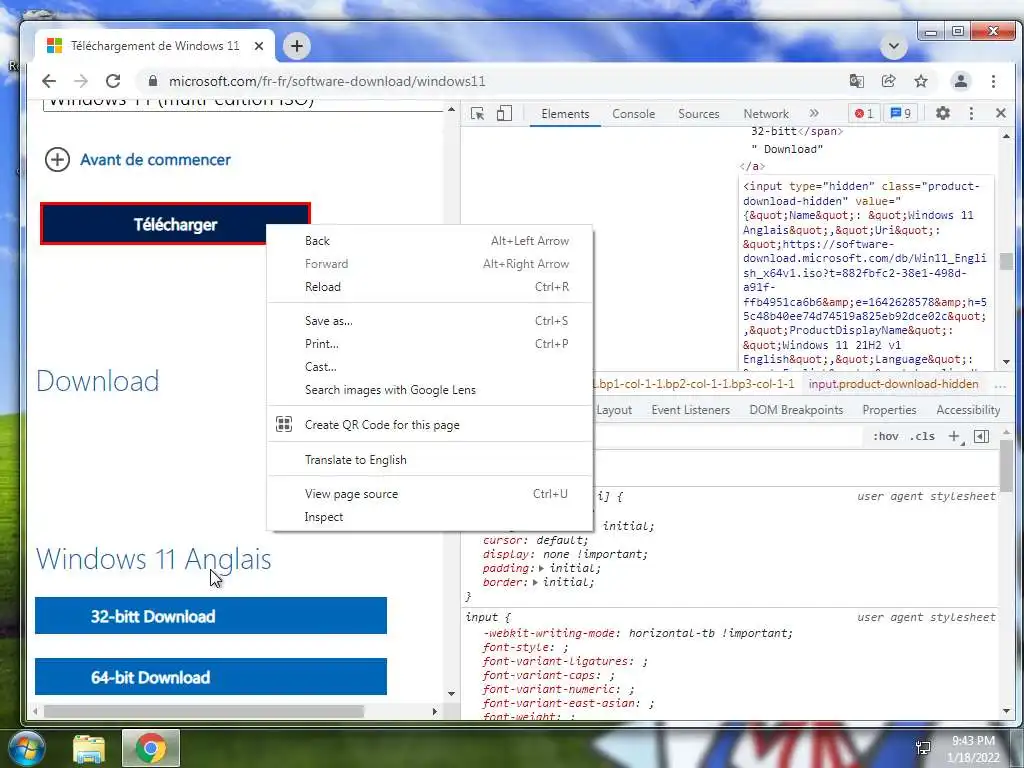Select Translate to English in context menu
The height and width of the screenshot is (768, 1024).
[x=430, y=460]
